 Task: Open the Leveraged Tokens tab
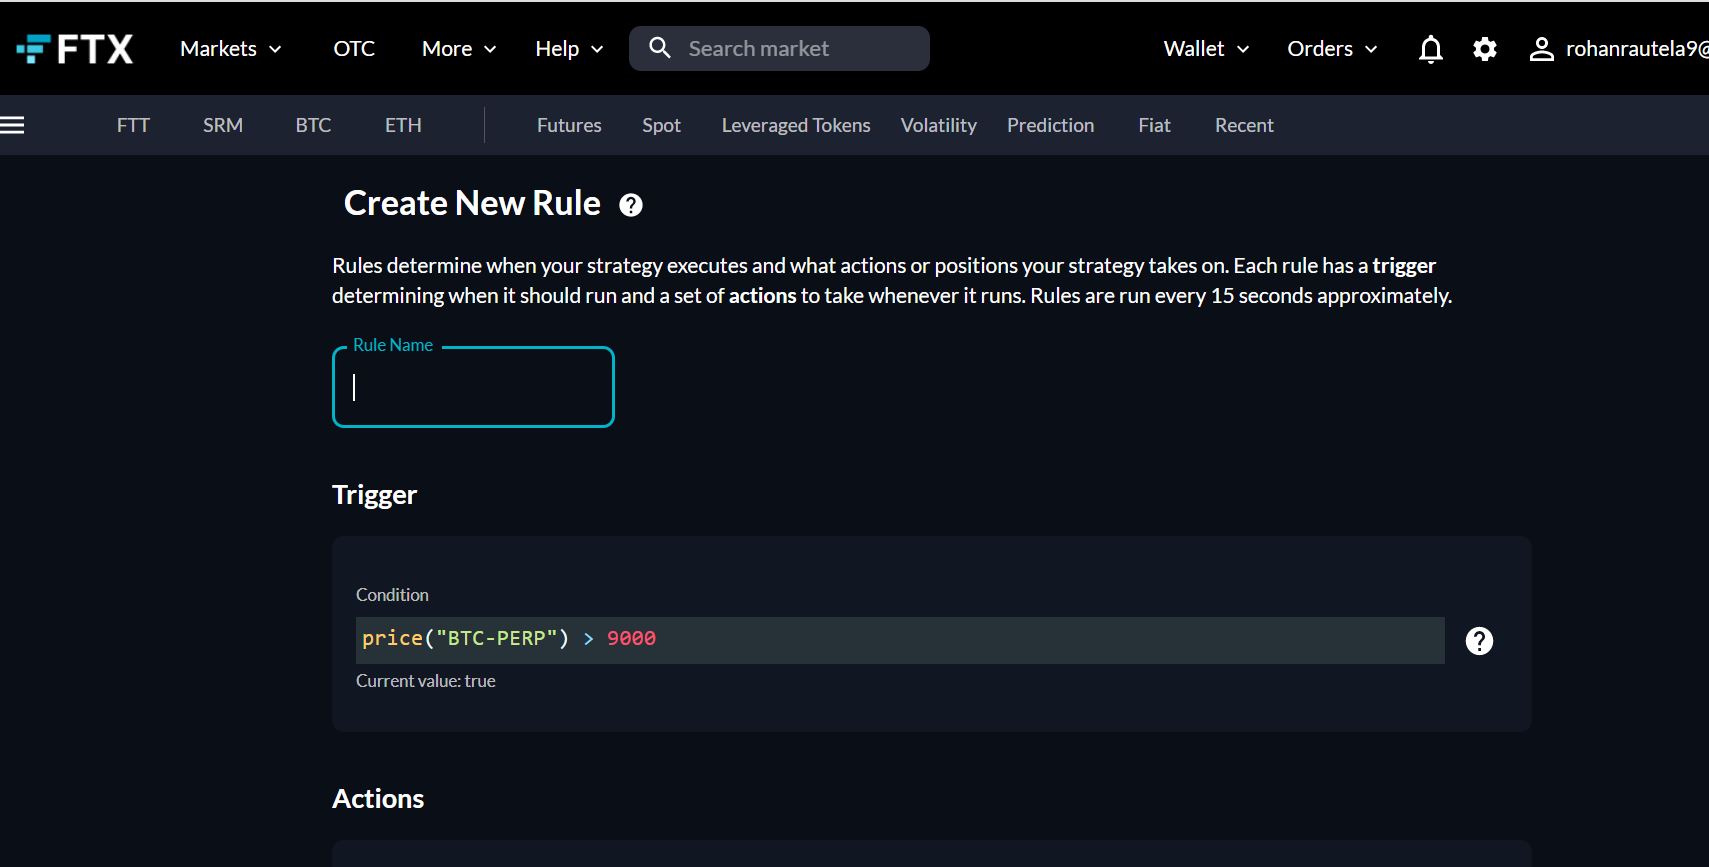click(x=796, y=125)
